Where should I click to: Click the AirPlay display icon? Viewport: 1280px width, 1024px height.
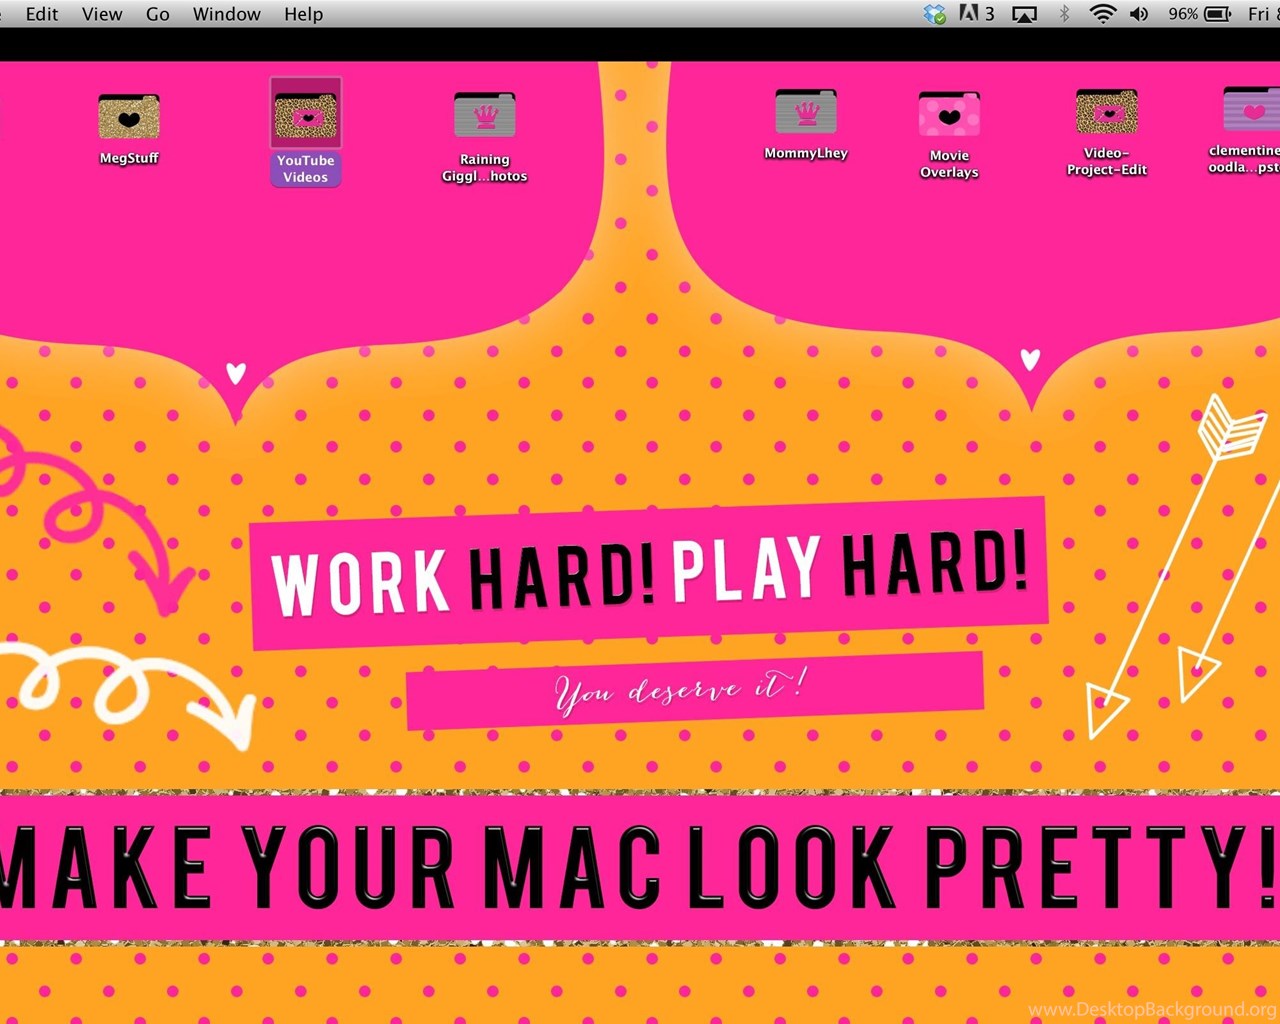[1025, 14]
